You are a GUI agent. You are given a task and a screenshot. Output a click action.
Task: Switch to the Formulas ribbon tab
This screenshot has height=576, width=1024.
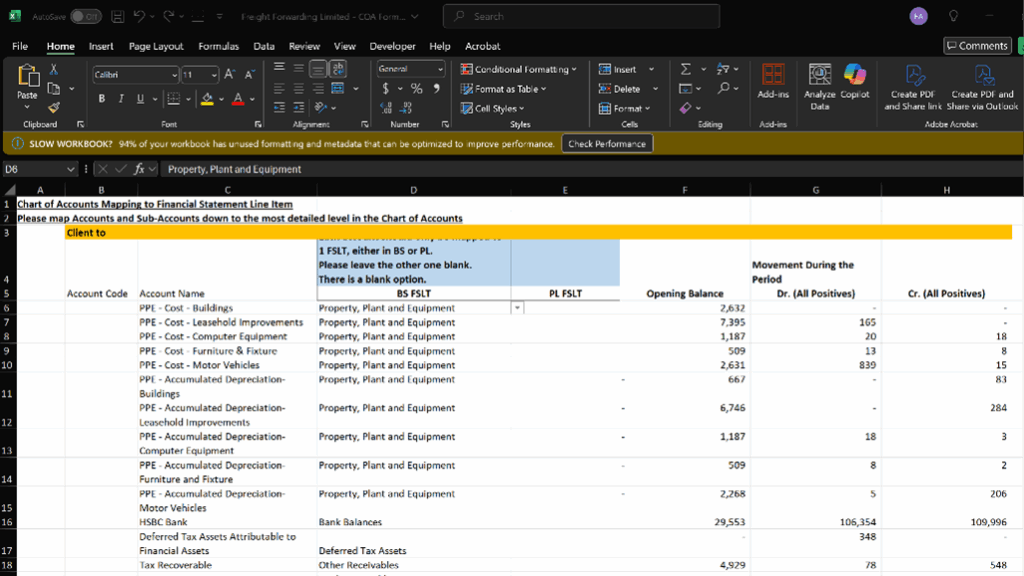pos(218,46)
